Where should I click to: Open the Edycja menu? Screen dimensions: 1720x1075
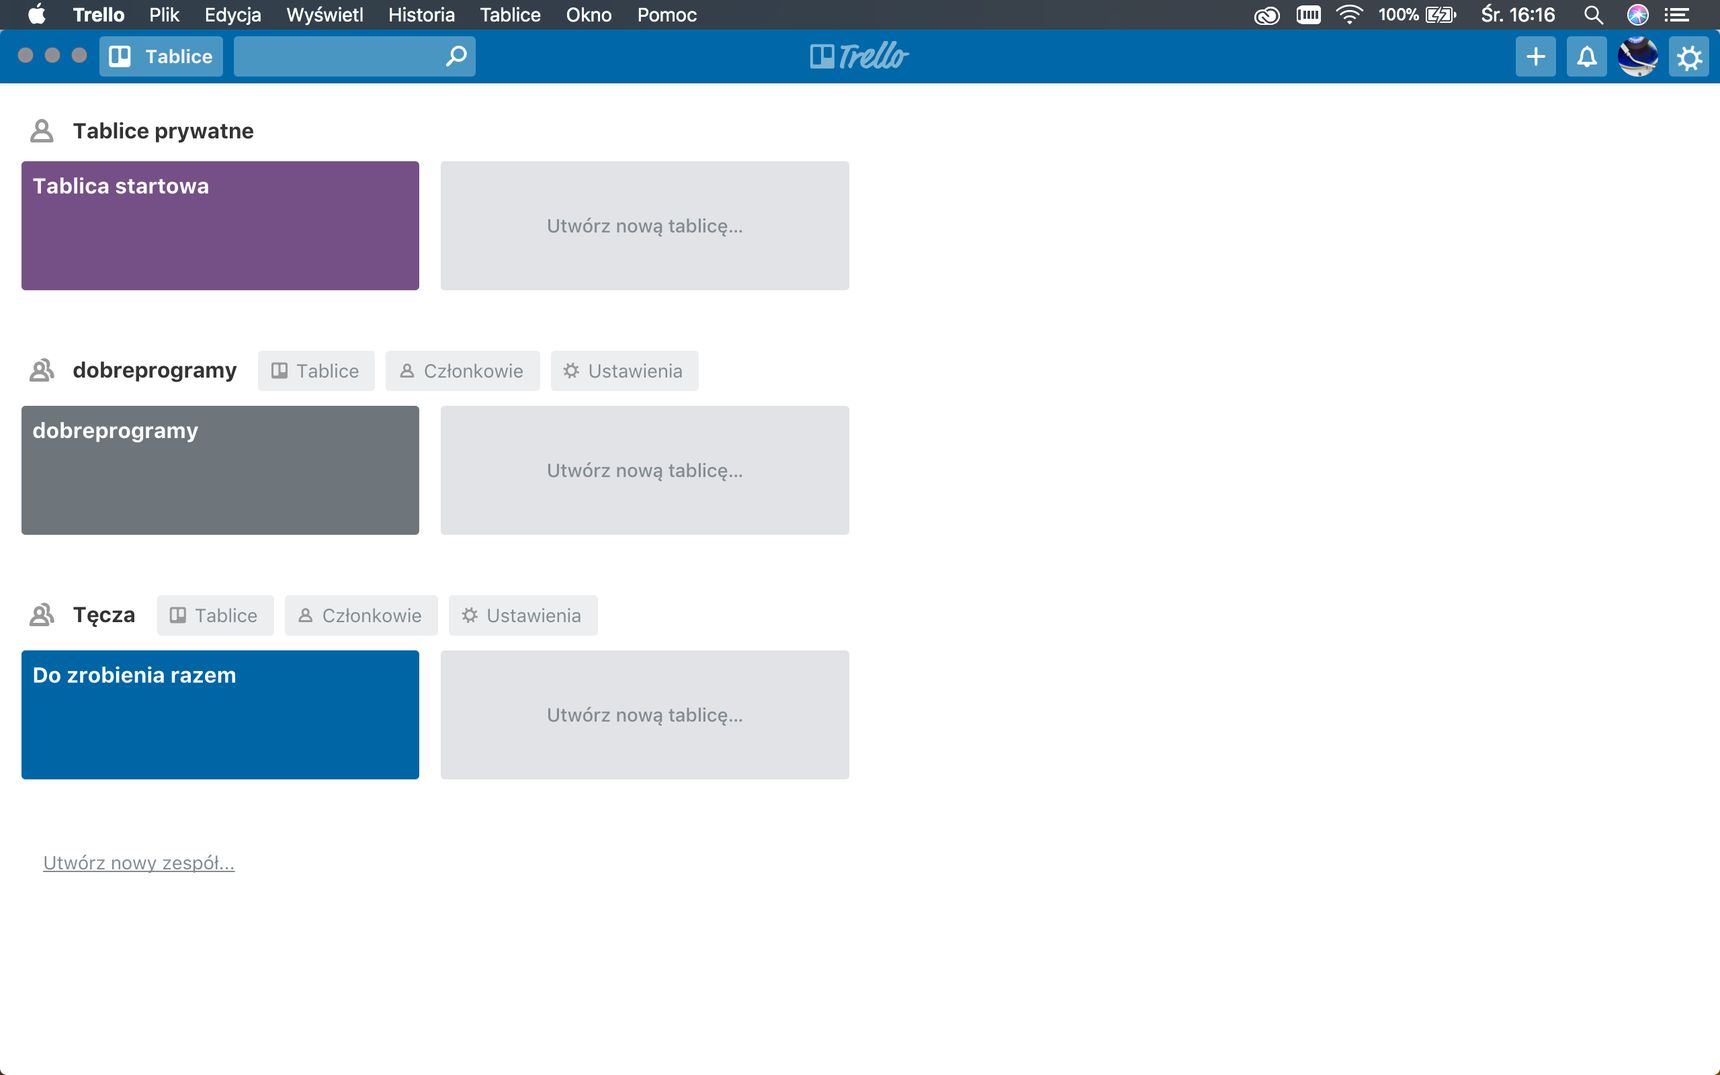pyautogui.click(x=233, y=14)
